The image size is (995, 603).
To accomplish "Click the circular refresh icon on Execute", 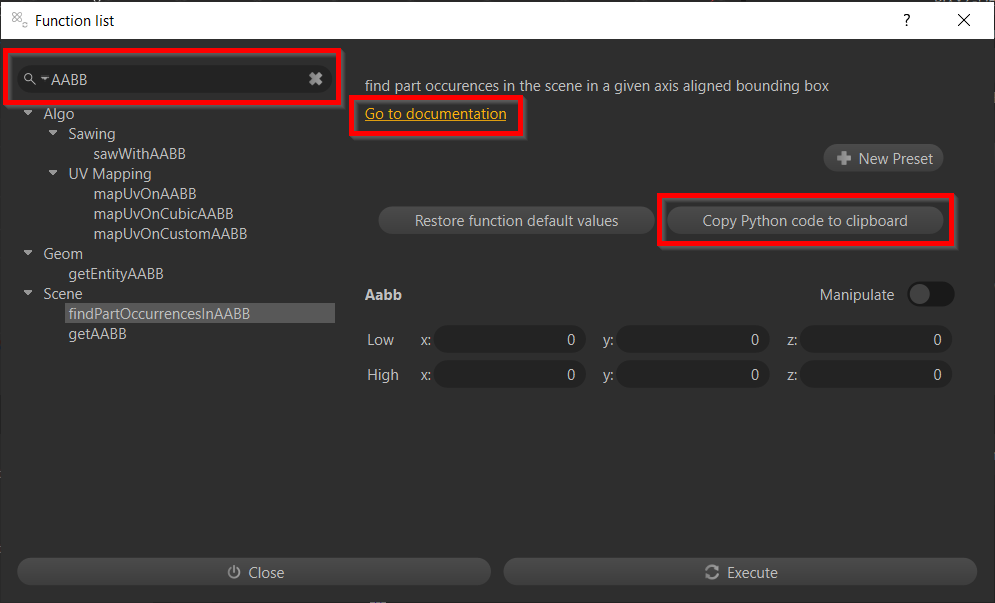I will coord(712,572).
